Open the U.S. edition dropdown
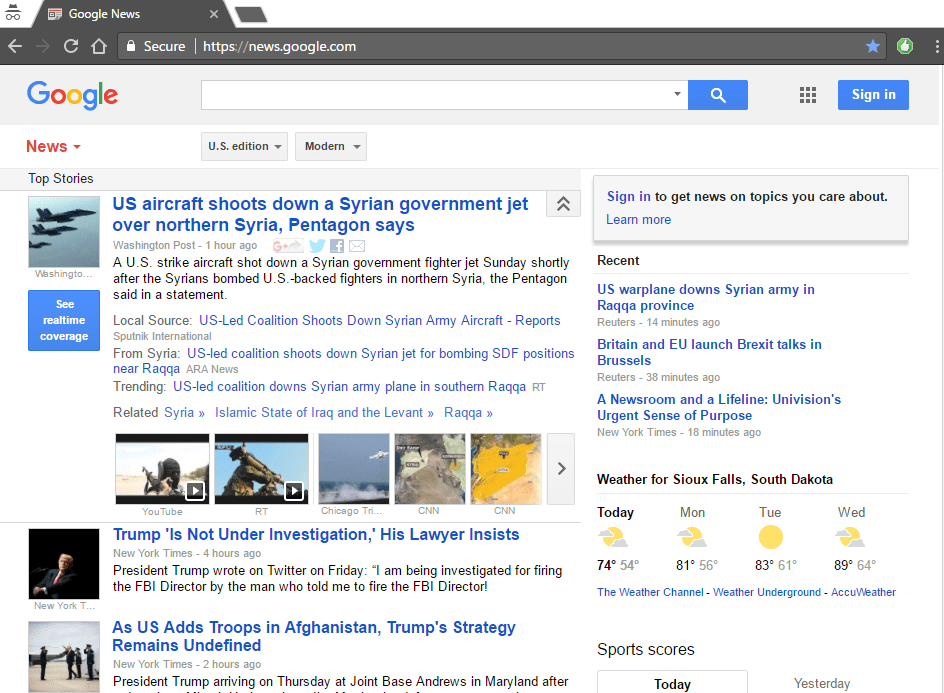Image resolution: width=944 pixels, height=693 pixels. [x=244, y=145]
